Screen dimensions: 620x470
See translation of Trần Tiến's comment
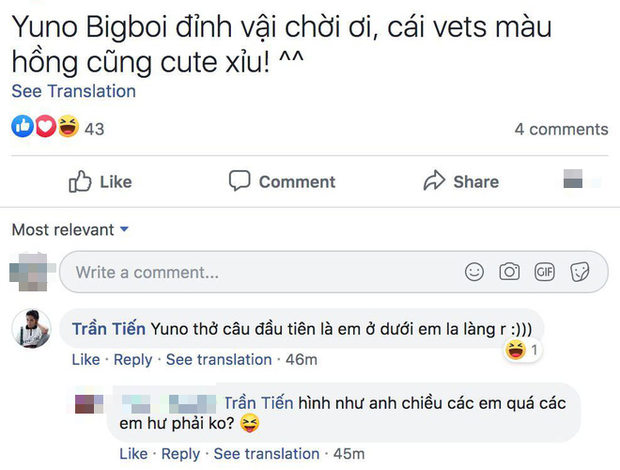pos(218,360)
